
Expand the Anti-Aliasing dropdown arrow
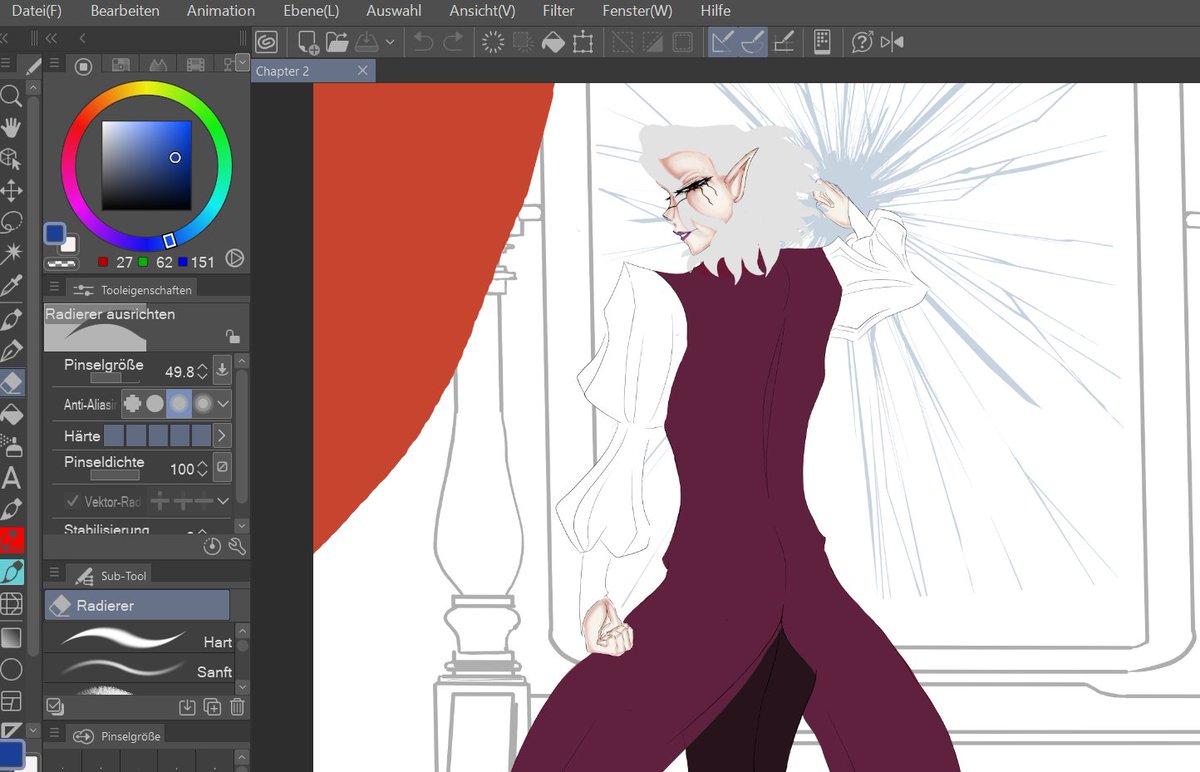point(223,404)
